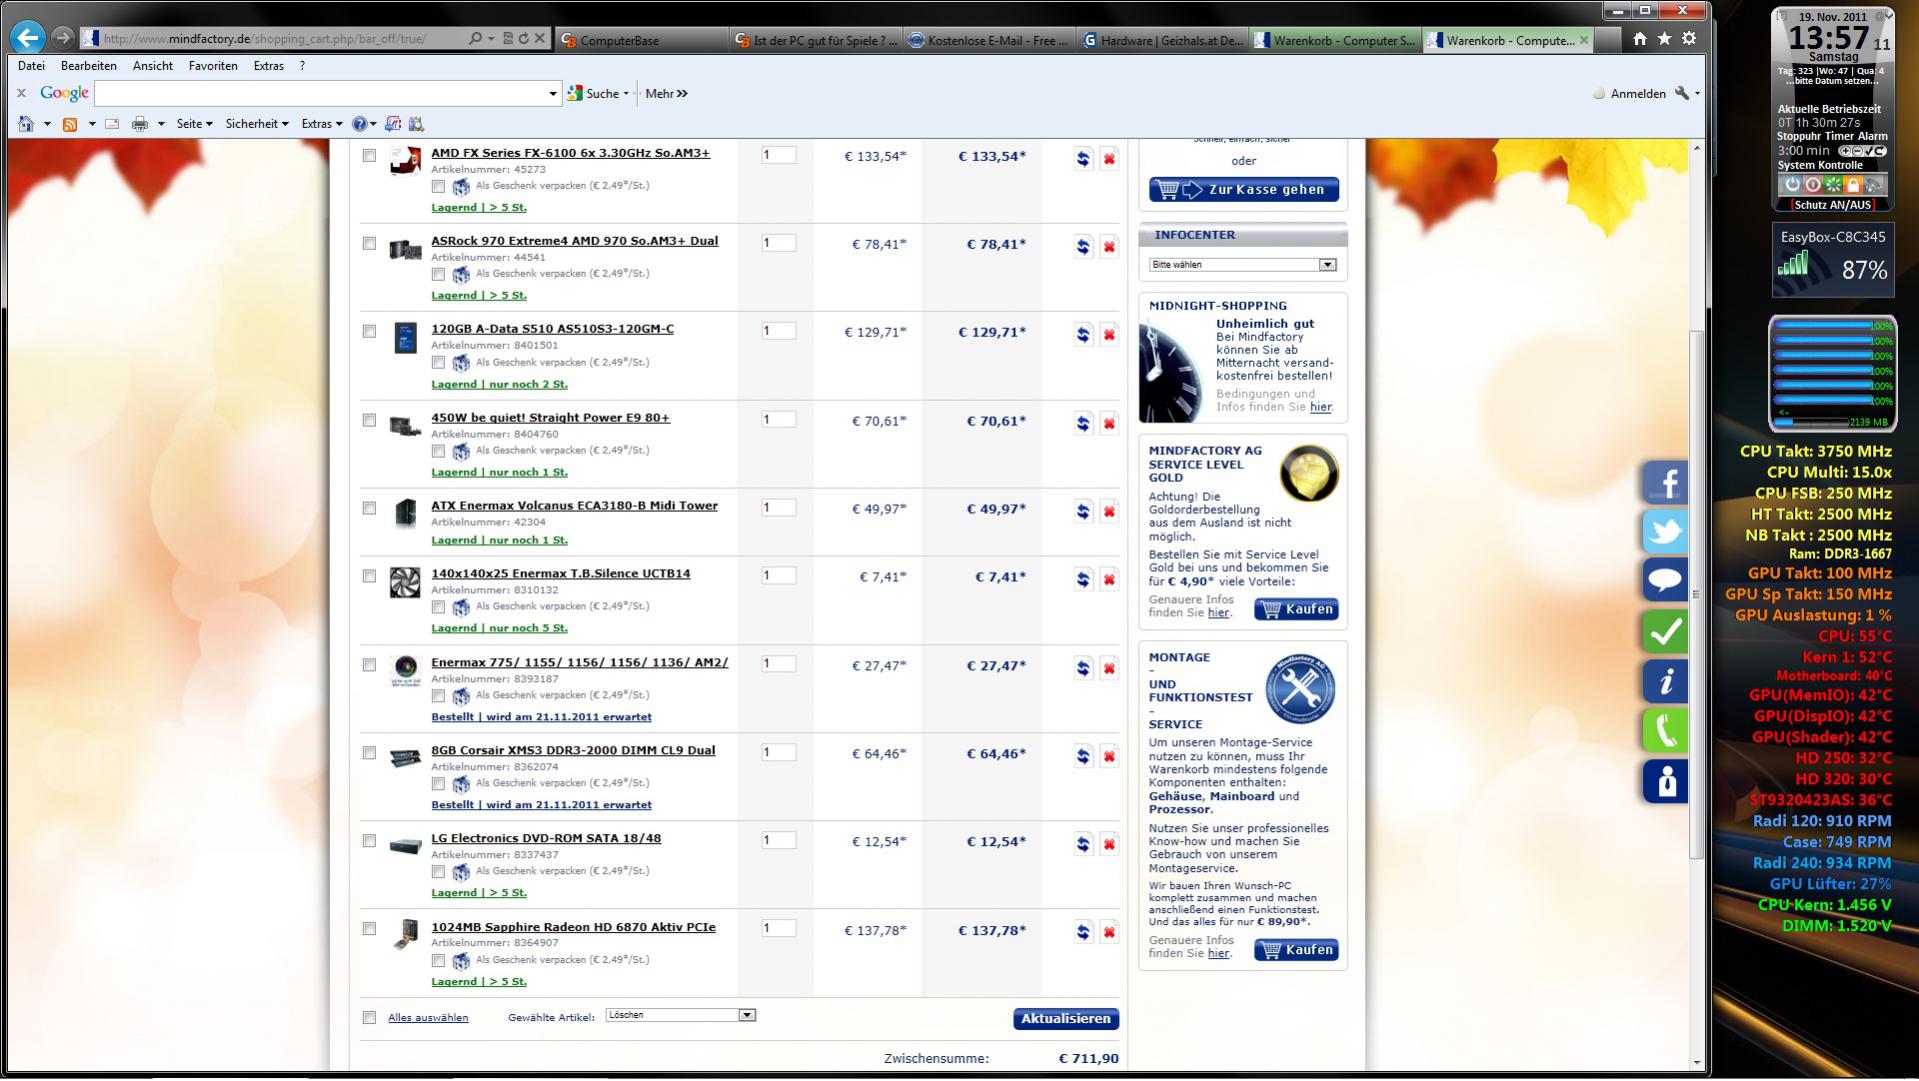Click the 'Zur Kasse gehen' button
1919x1081 pixels.
tap(1244, 190)
